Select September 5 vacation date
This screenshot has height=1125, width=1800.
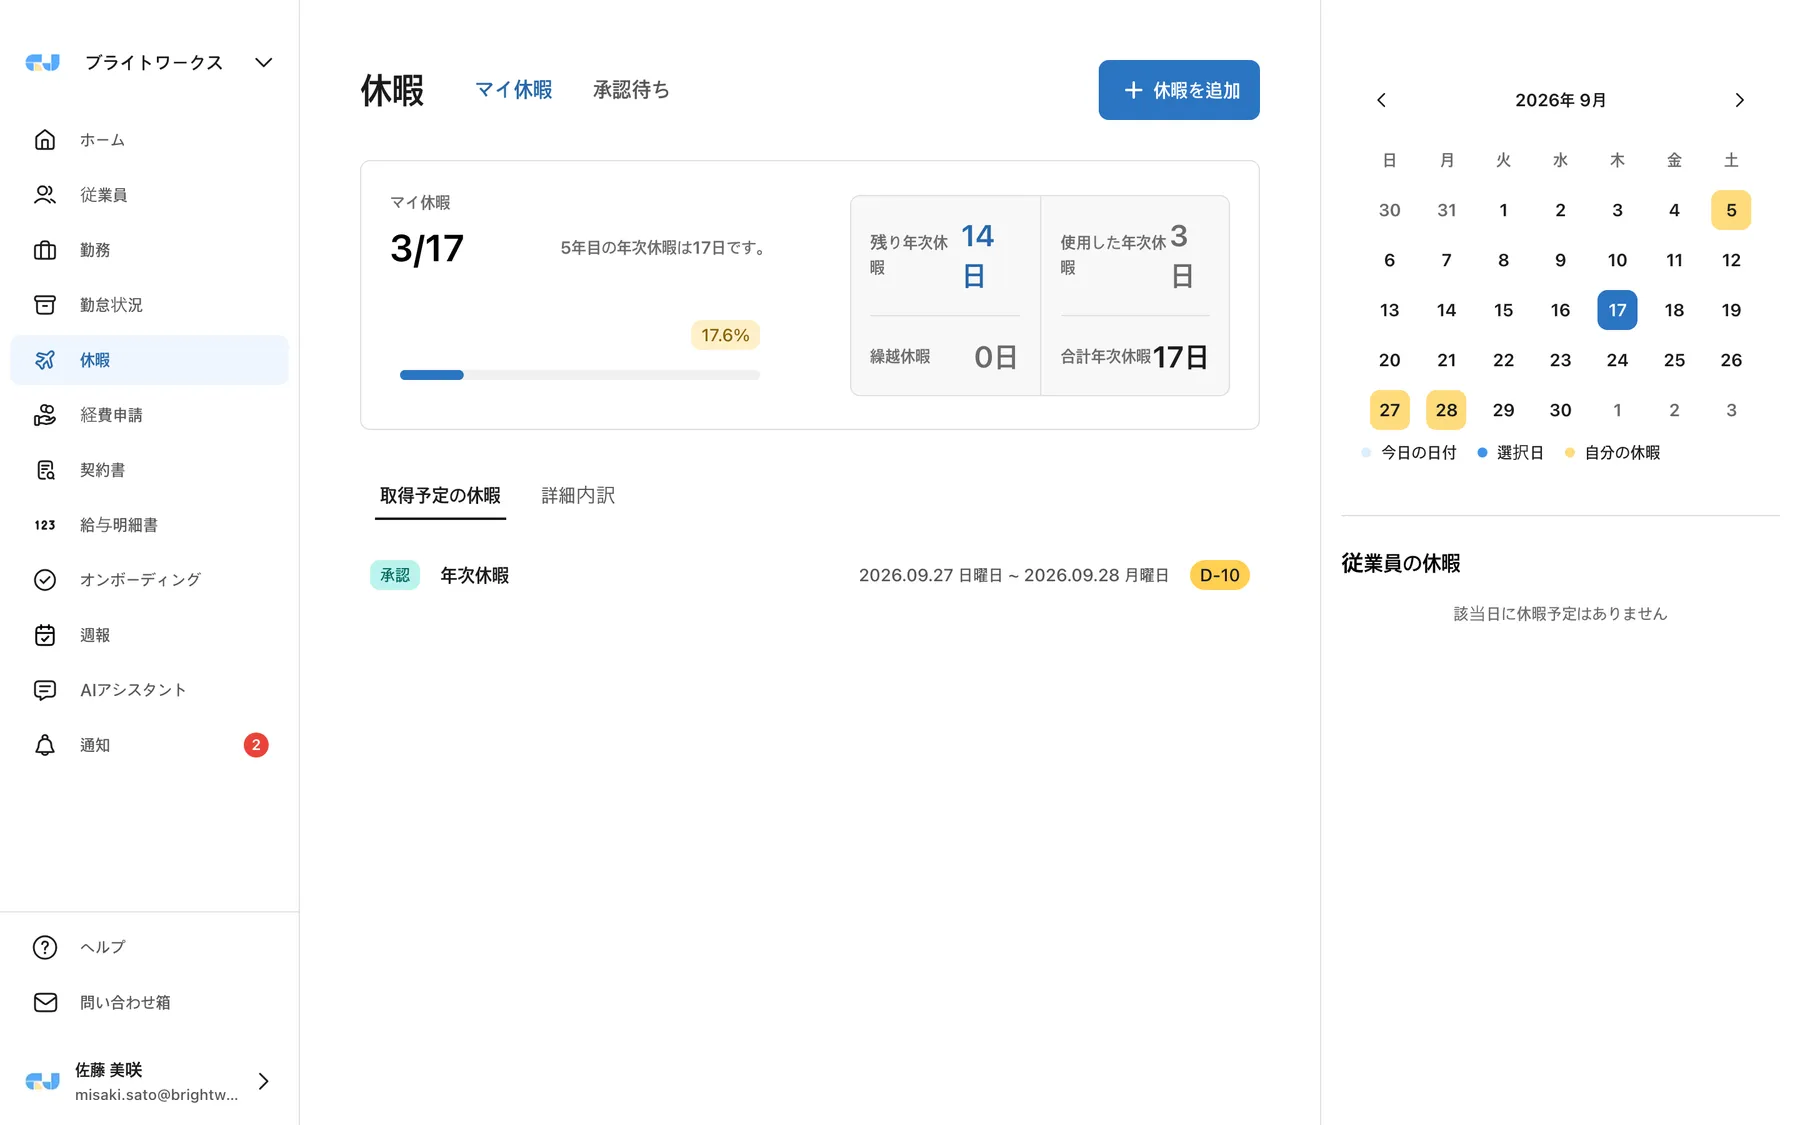coord(1731,210)
